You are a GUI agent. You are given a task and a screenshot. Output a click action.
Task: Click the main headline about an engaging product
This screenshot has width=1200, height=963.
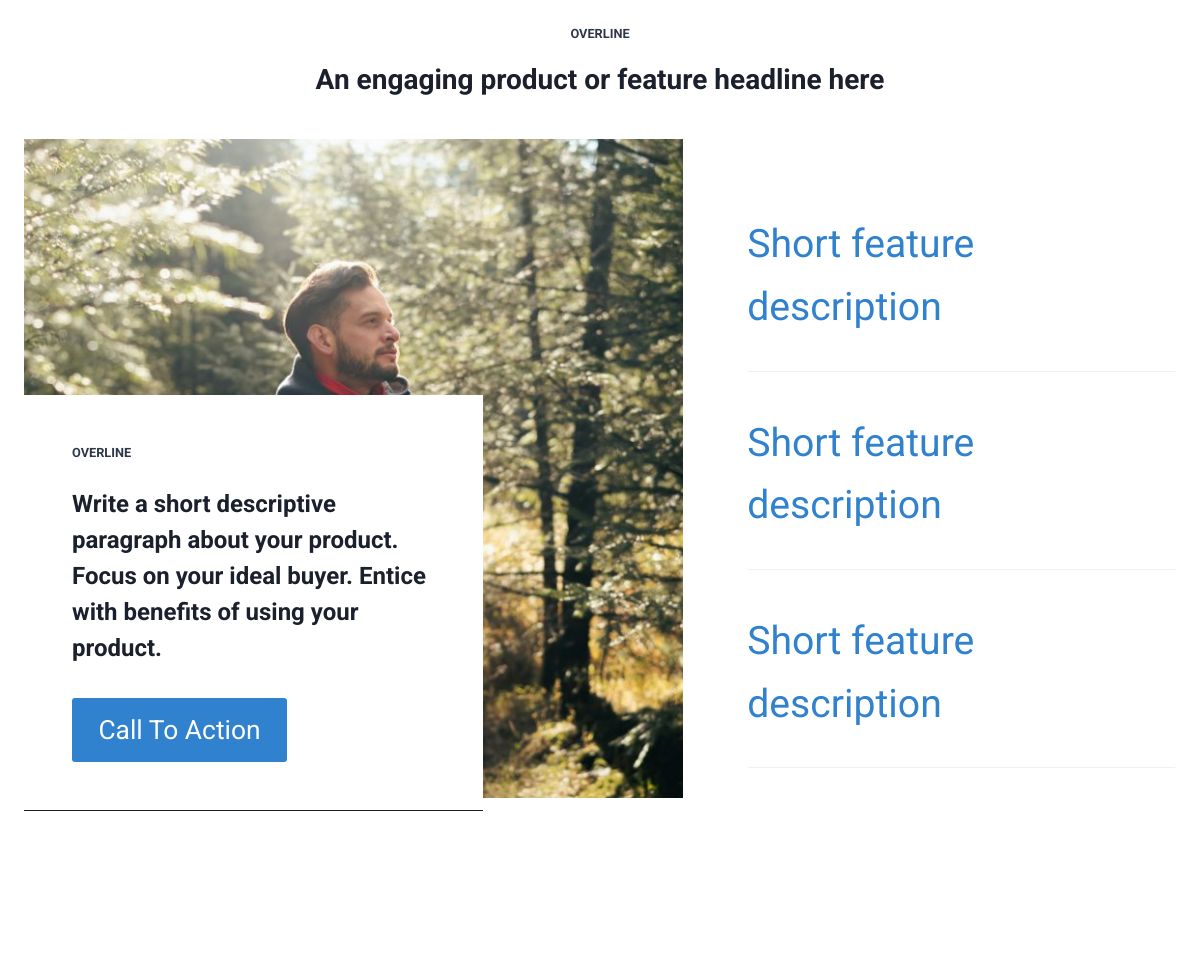click(599, 80)
